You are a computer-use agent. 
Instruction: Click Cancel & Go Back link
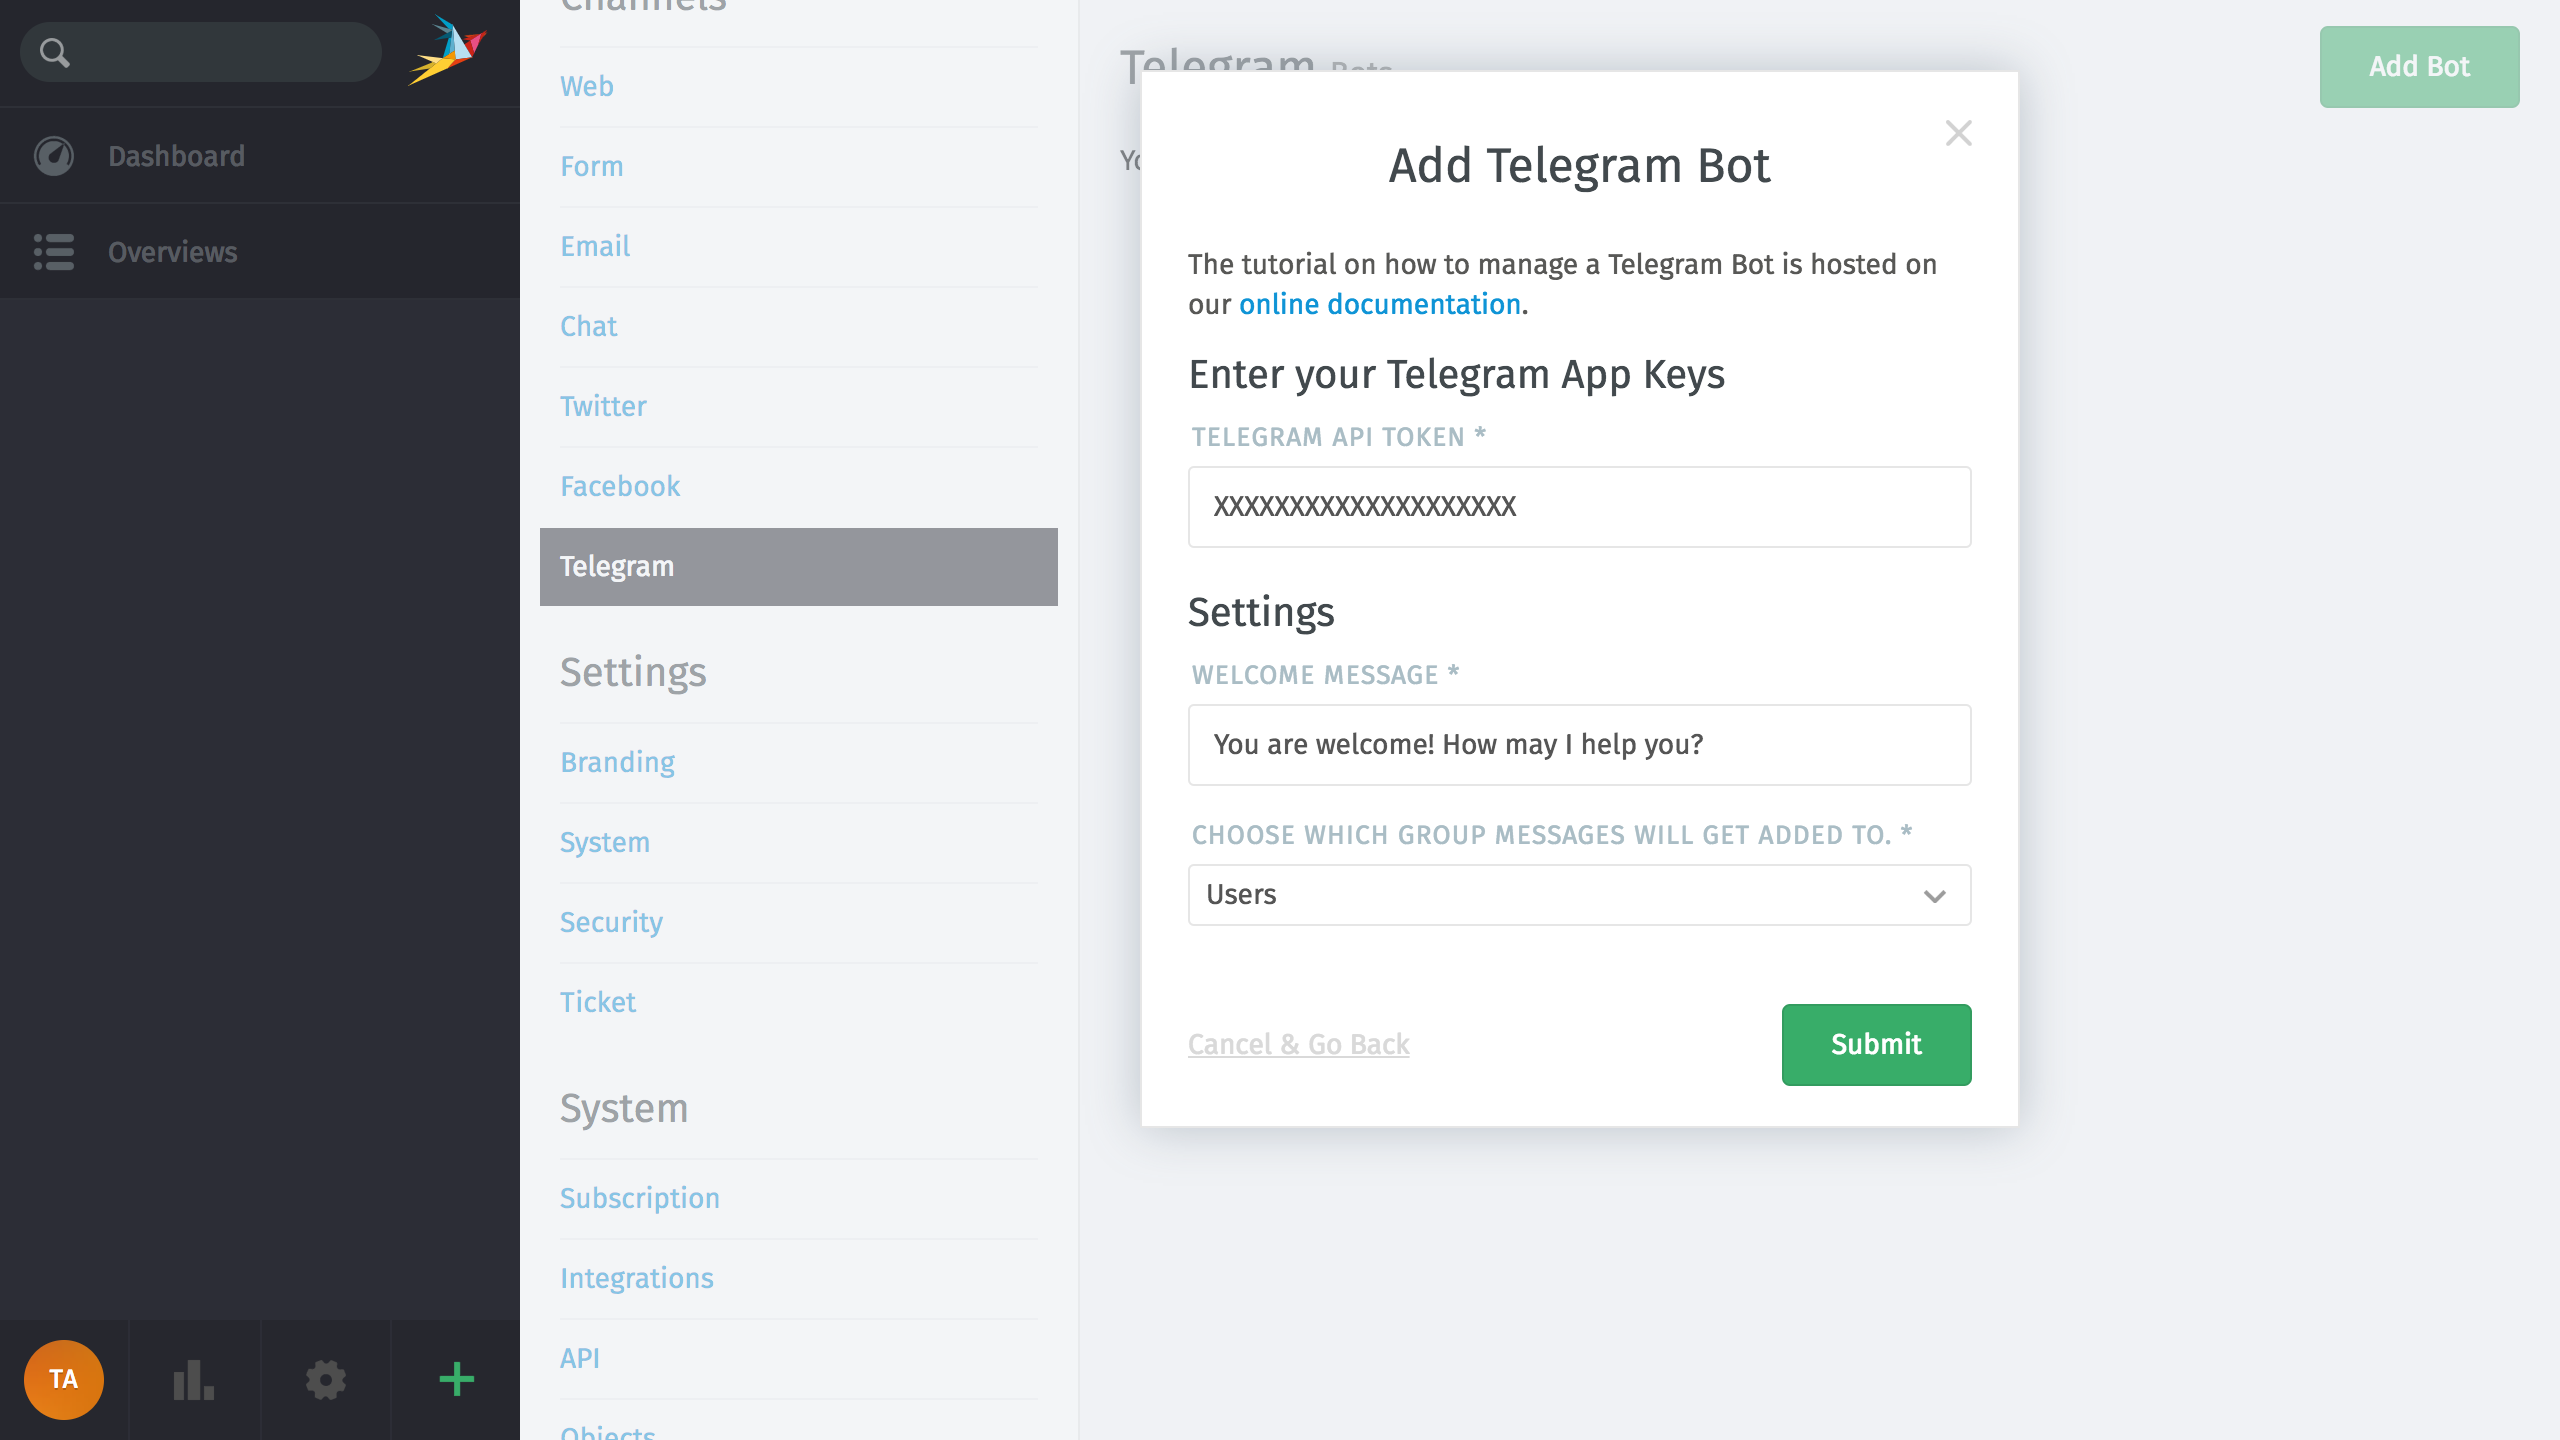1299,1044
